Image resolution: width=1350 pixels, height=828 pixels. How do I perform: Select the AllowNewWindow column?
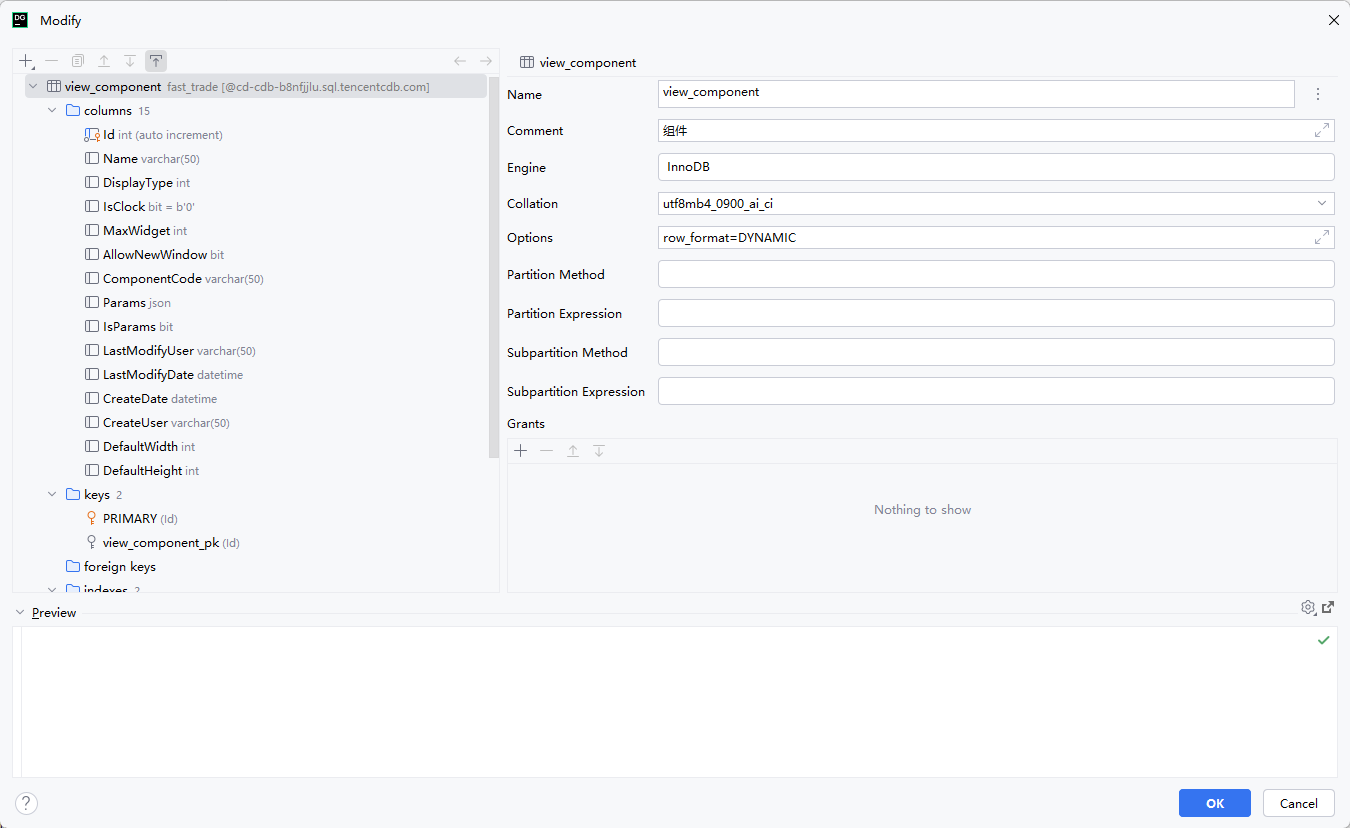pyautogui.click(x=154, y=255)
